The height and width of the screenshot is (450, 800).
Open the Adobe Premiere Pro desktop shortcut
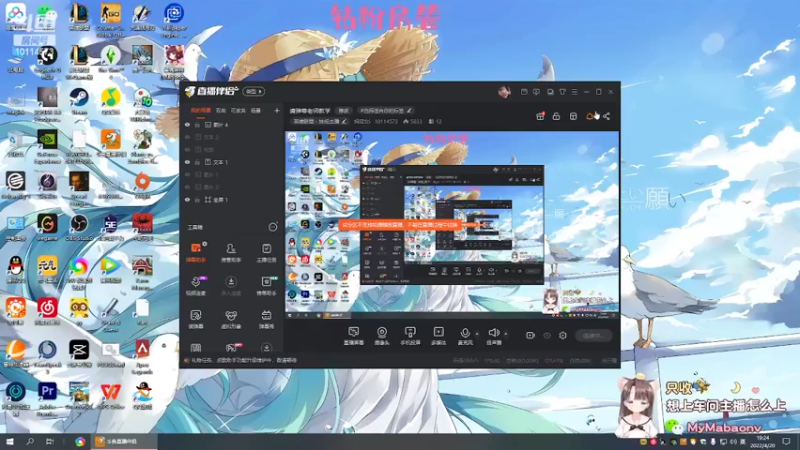(x=47, y=398)
